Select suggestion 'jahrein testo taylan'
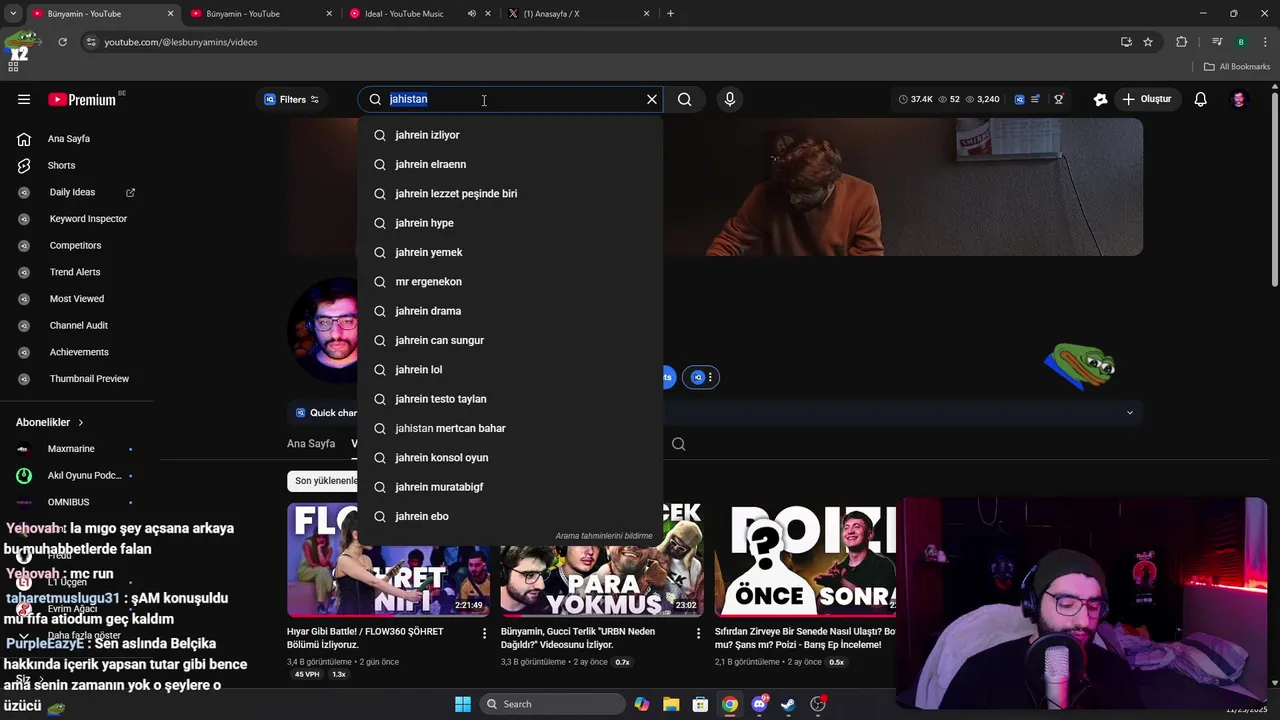 [x=510, y=399]
